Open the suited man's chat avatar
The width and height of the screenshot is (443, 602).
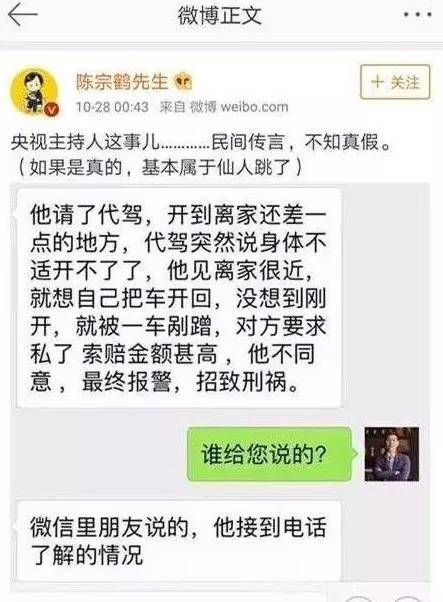(392, 454)
